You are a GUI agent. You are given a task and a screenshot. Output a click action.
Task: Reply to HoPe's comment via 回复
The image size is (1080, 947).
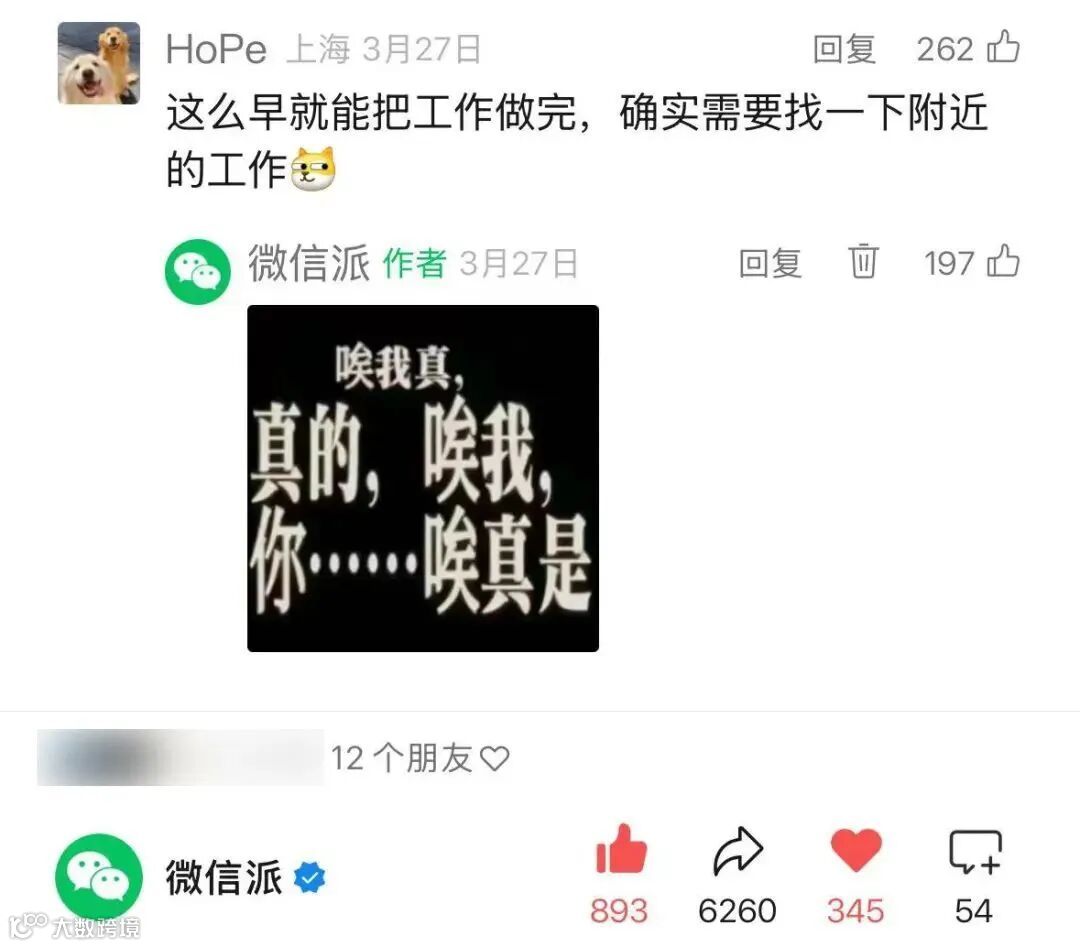(x=844, y=49)
